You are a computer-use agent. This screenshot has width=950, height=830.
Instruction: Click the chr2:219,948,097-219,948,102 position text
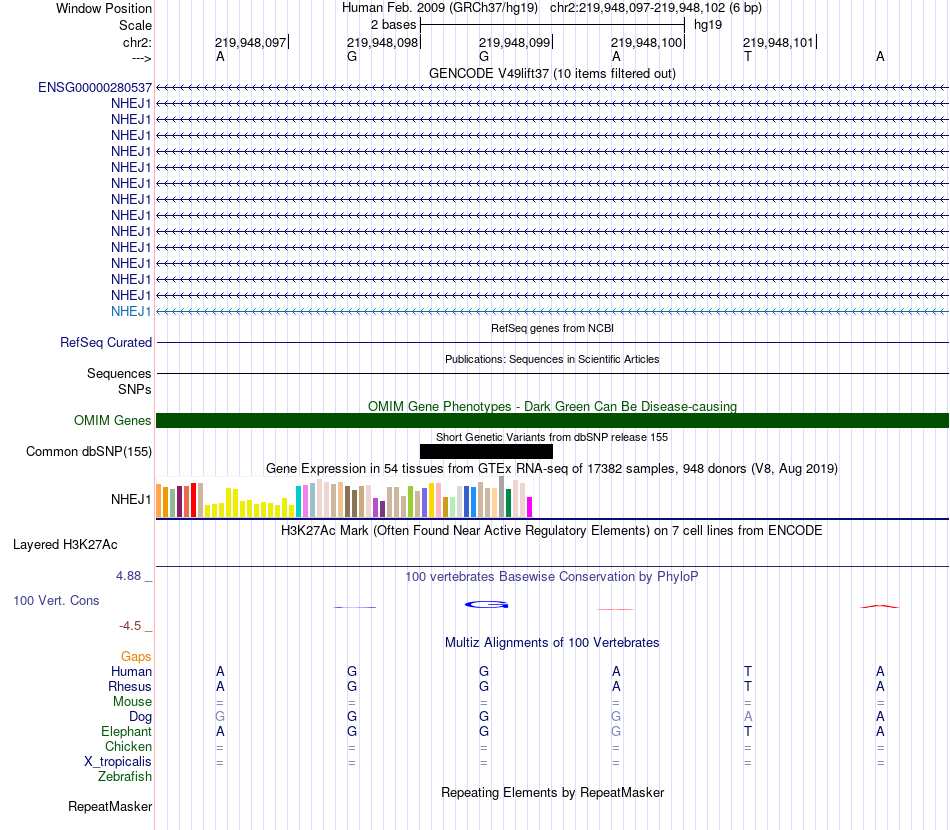point(656,8)
